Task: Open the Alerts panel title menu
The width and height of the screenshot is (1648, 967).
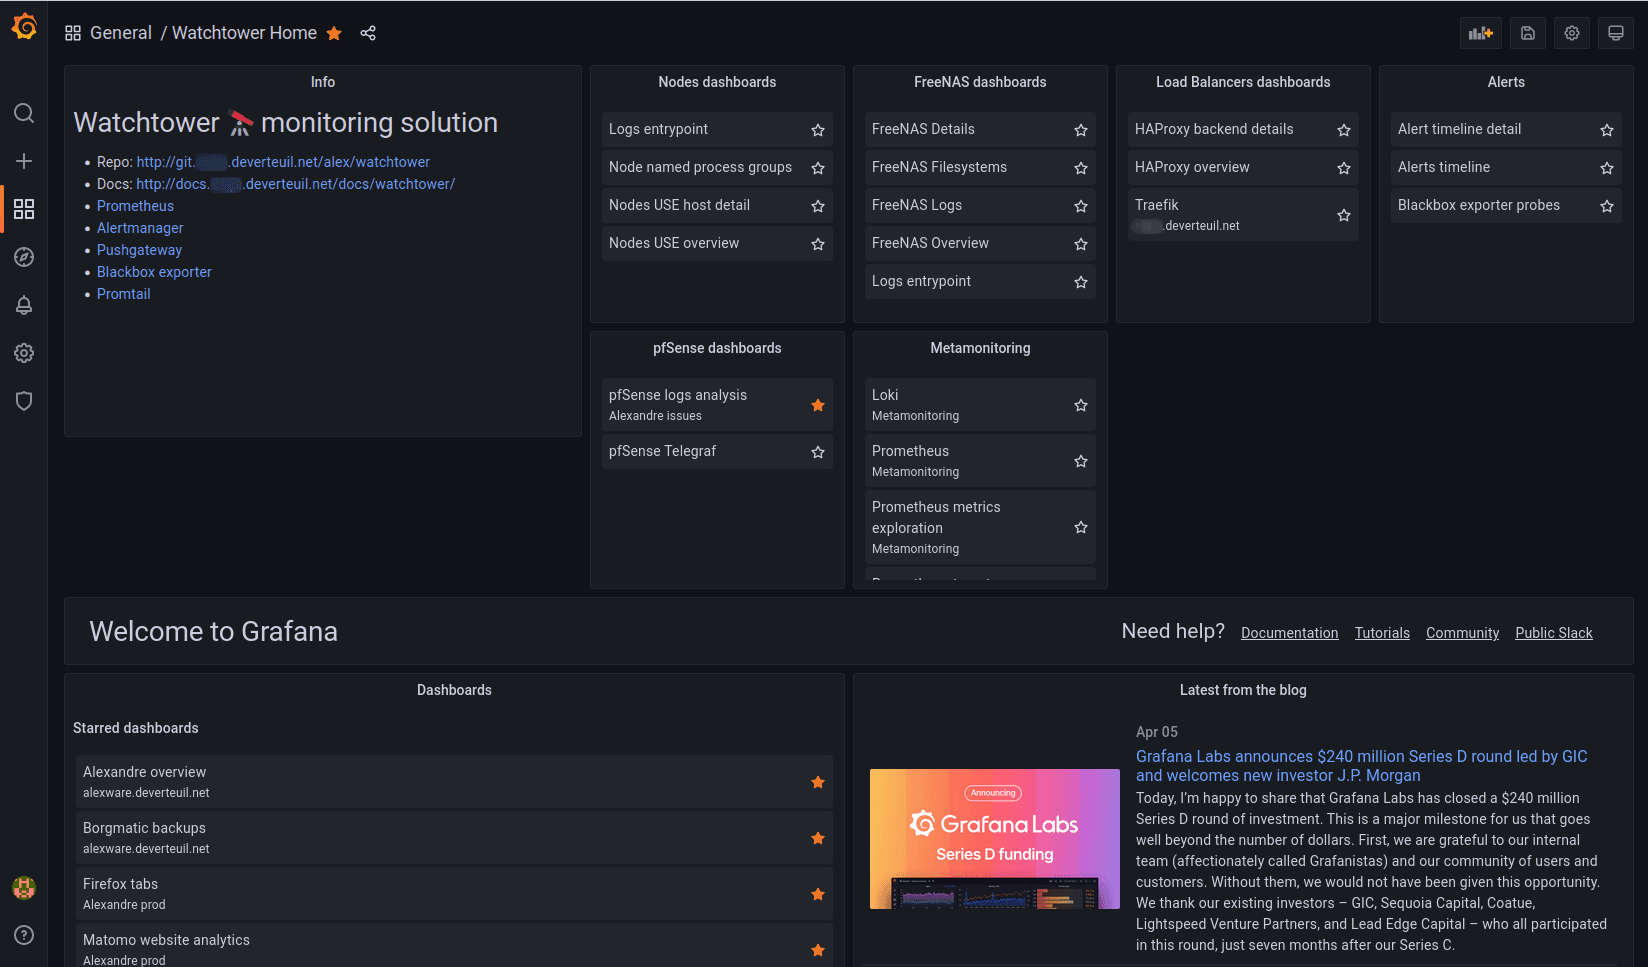Action: [1506, 82]
